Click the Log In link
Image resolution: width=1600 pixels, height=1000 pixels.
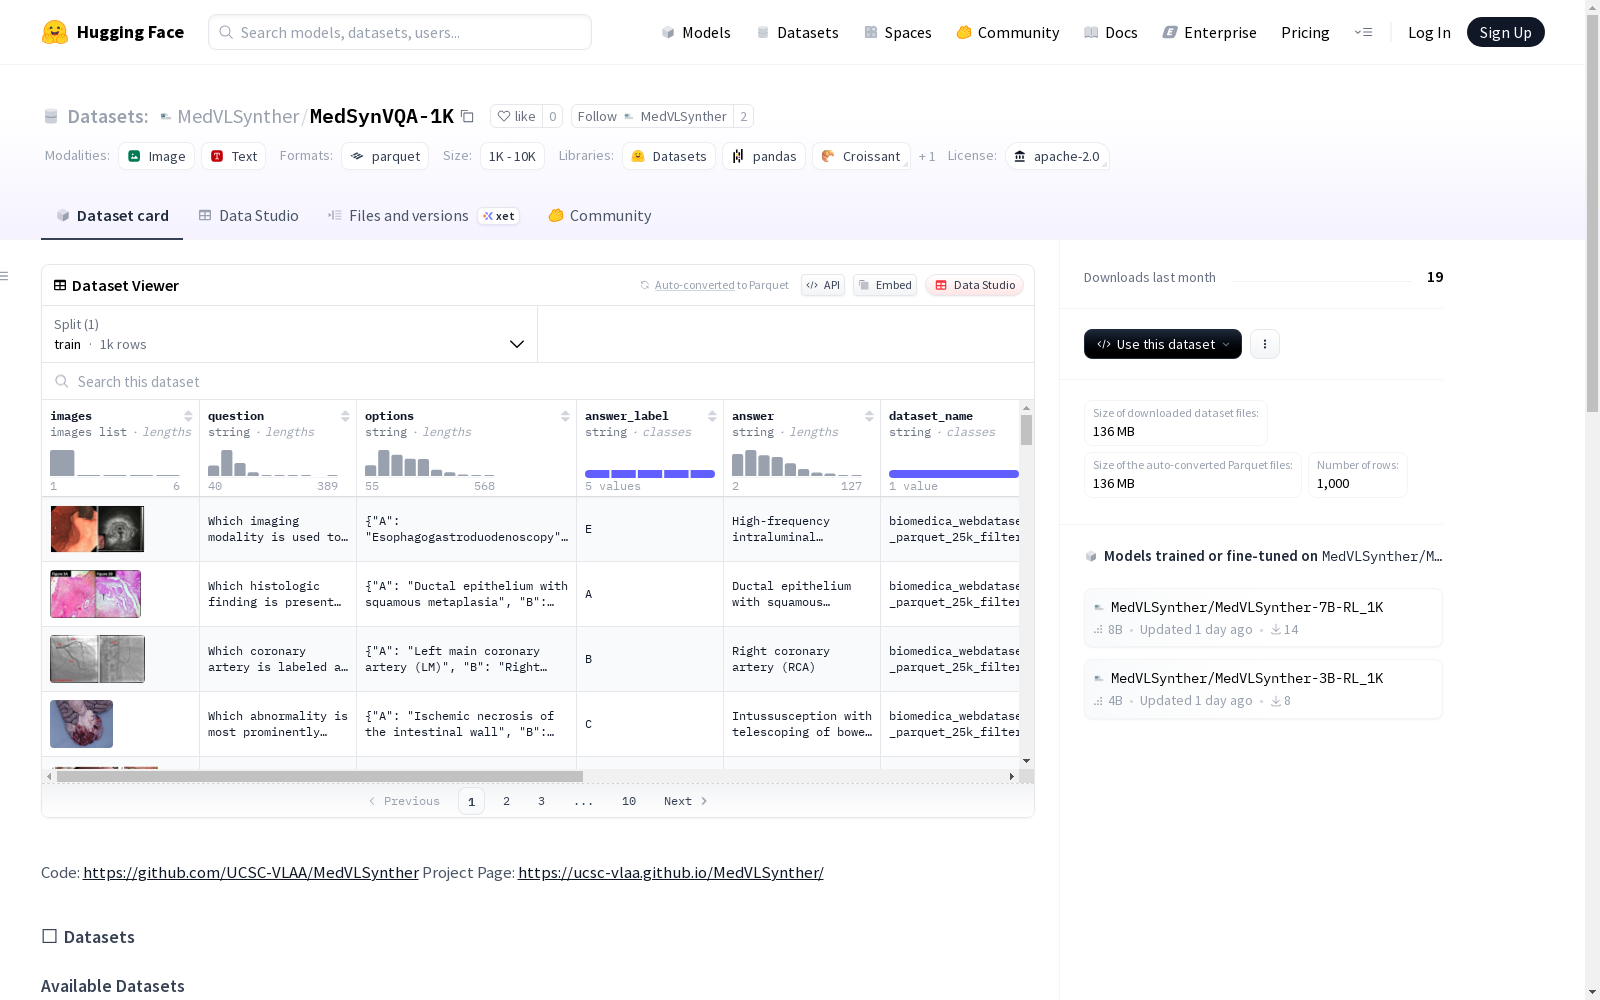pyautogui.click(x=1429, y=32)
